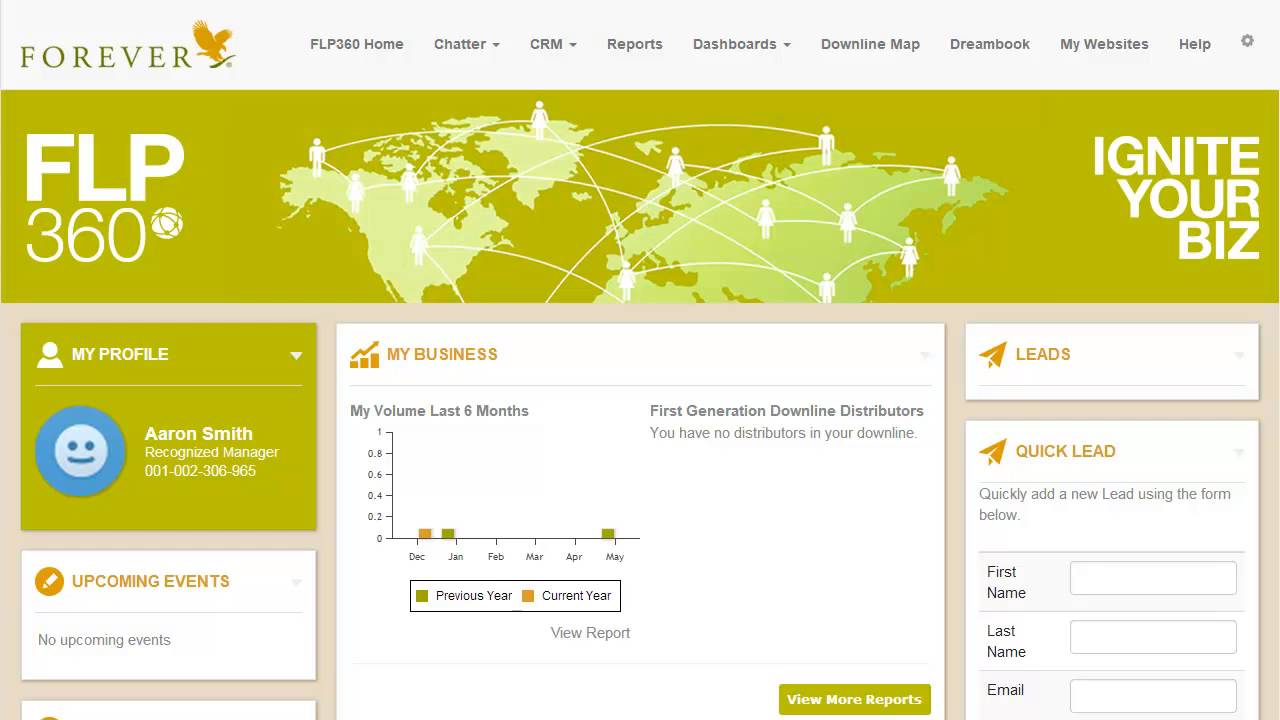
Task: Open the settings gear icon
Action: pyautogui.click(x=1247, y=41)
